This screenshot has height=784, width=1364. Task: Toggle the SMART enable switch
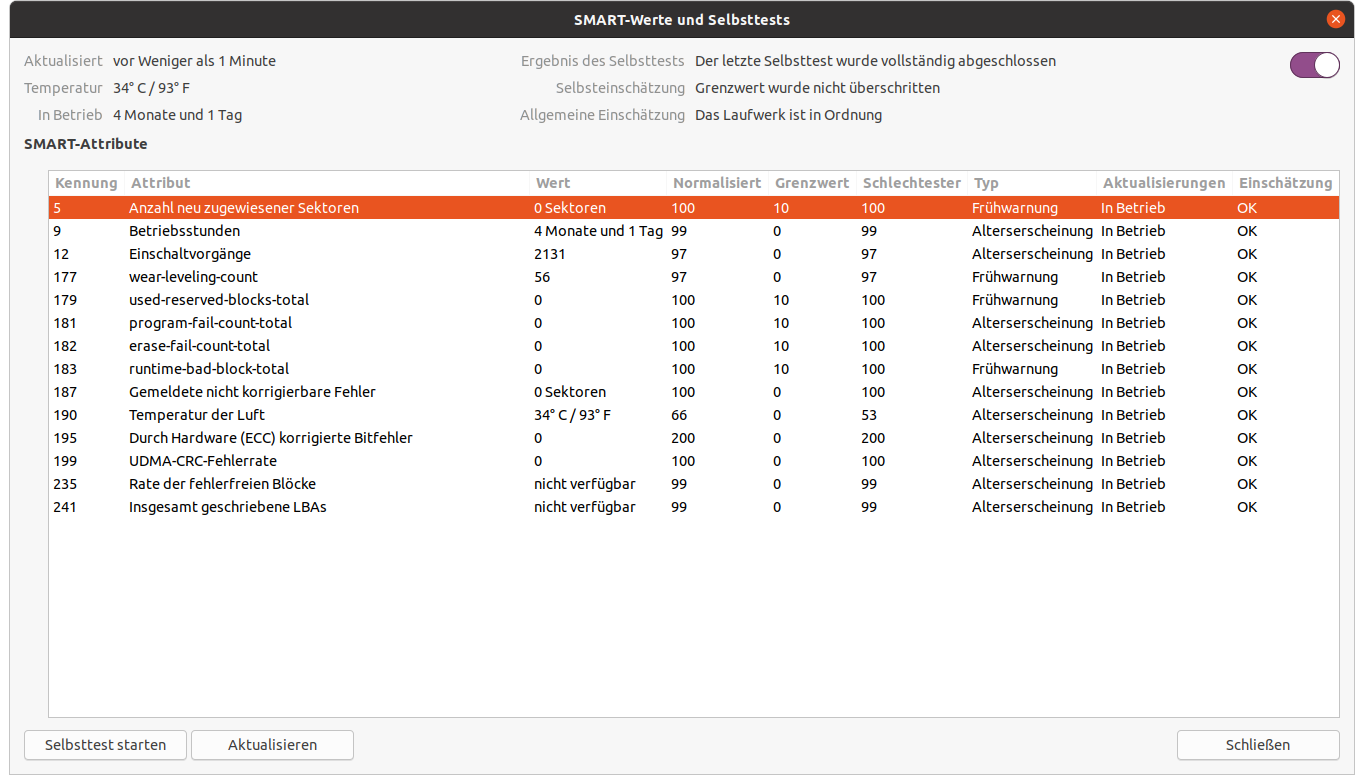pyautogui.click(x=1314, y=65)
